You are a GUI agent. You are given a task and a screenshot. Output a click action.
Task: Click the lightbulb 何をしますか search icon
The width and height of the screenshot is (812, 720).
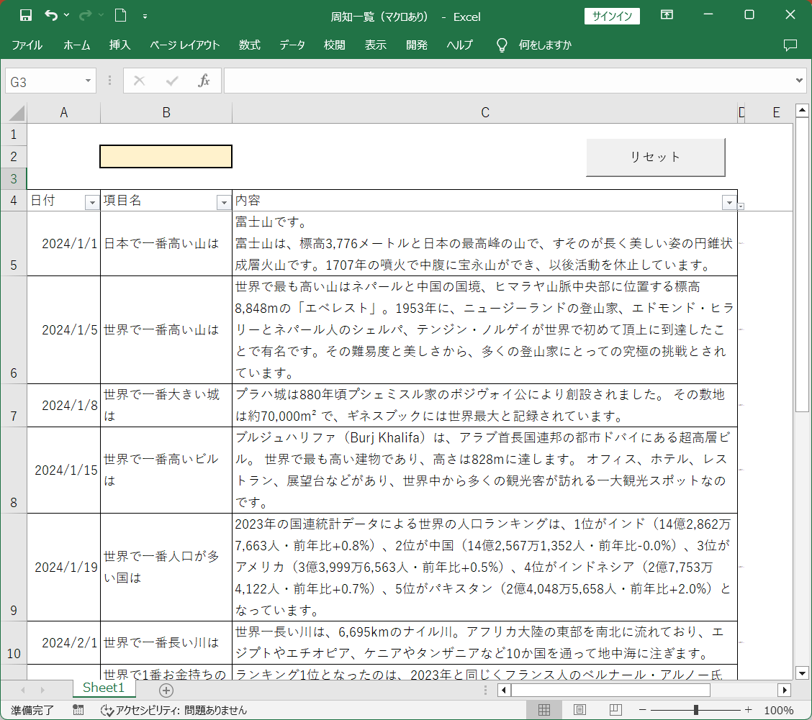(x=502, y=45)
